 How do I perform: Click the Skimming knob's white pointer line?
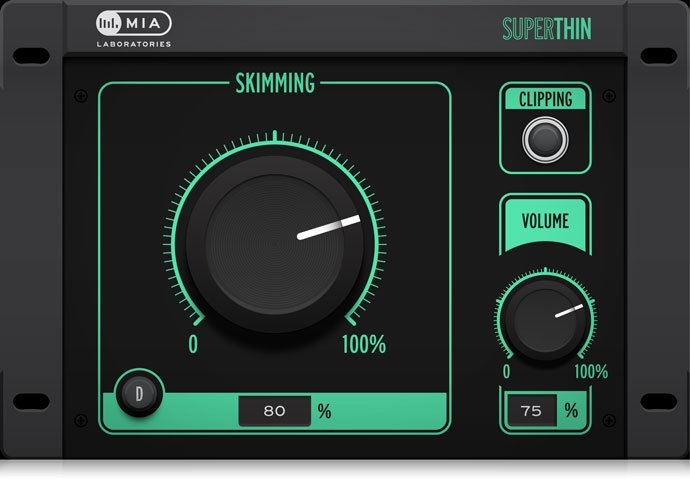click(x=330, y=228)
